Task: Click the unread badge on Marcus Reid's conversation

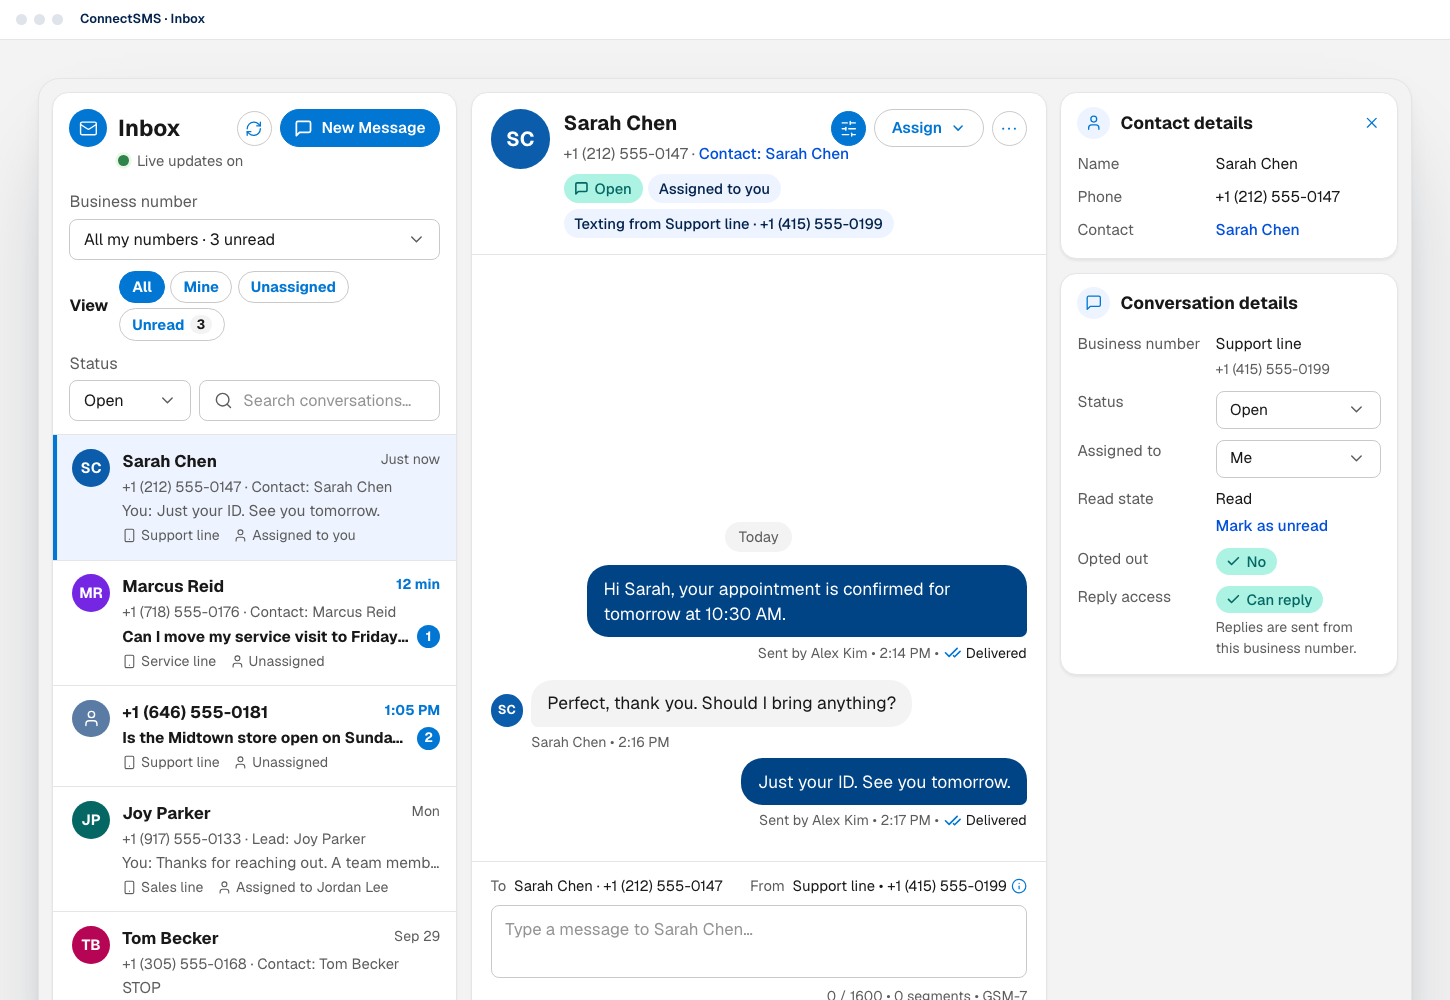Action: pos(428,636)
